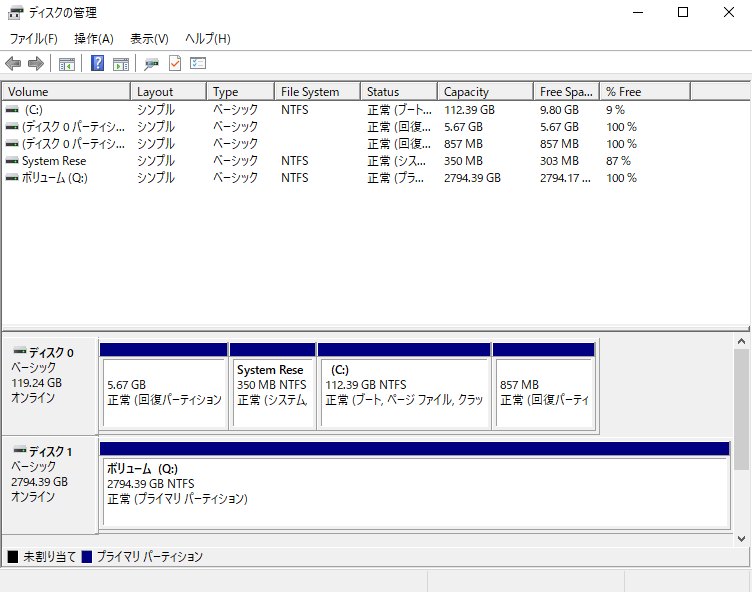Sort by the Capacity column header
752x592 pixels.
(x=485, y=92)
